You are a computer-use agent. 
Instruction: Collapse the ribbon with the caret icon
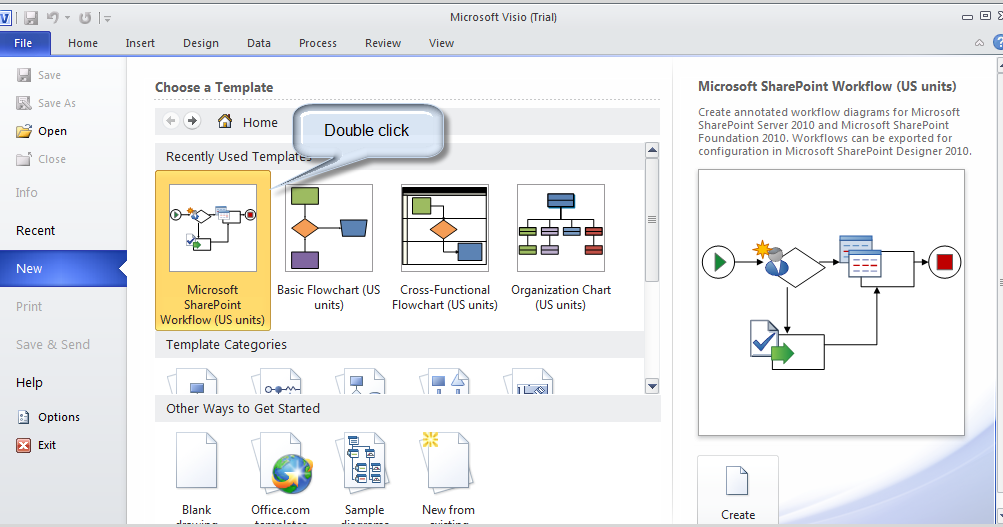pyautogui.click(x=979, y=43)
